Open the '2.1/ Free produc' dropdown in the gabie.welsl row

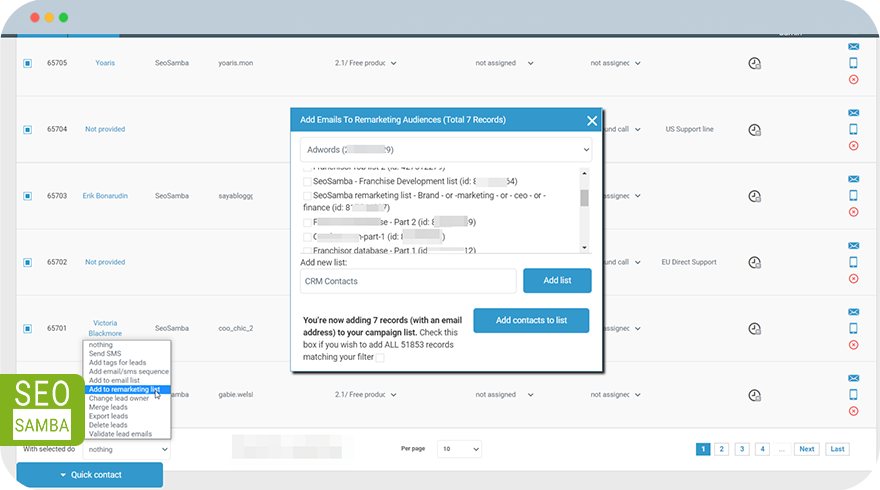(365, 395)
